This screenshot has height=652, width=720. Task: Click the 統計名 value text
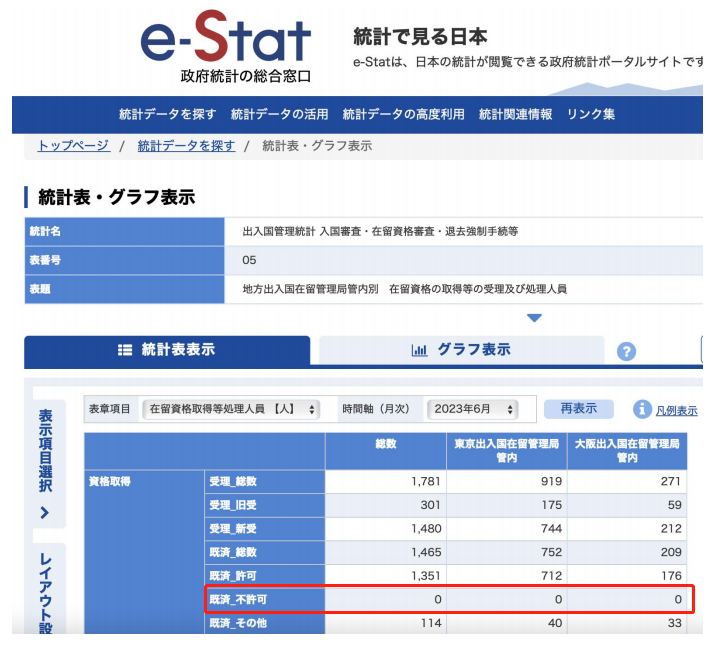(x=380, y=231)
